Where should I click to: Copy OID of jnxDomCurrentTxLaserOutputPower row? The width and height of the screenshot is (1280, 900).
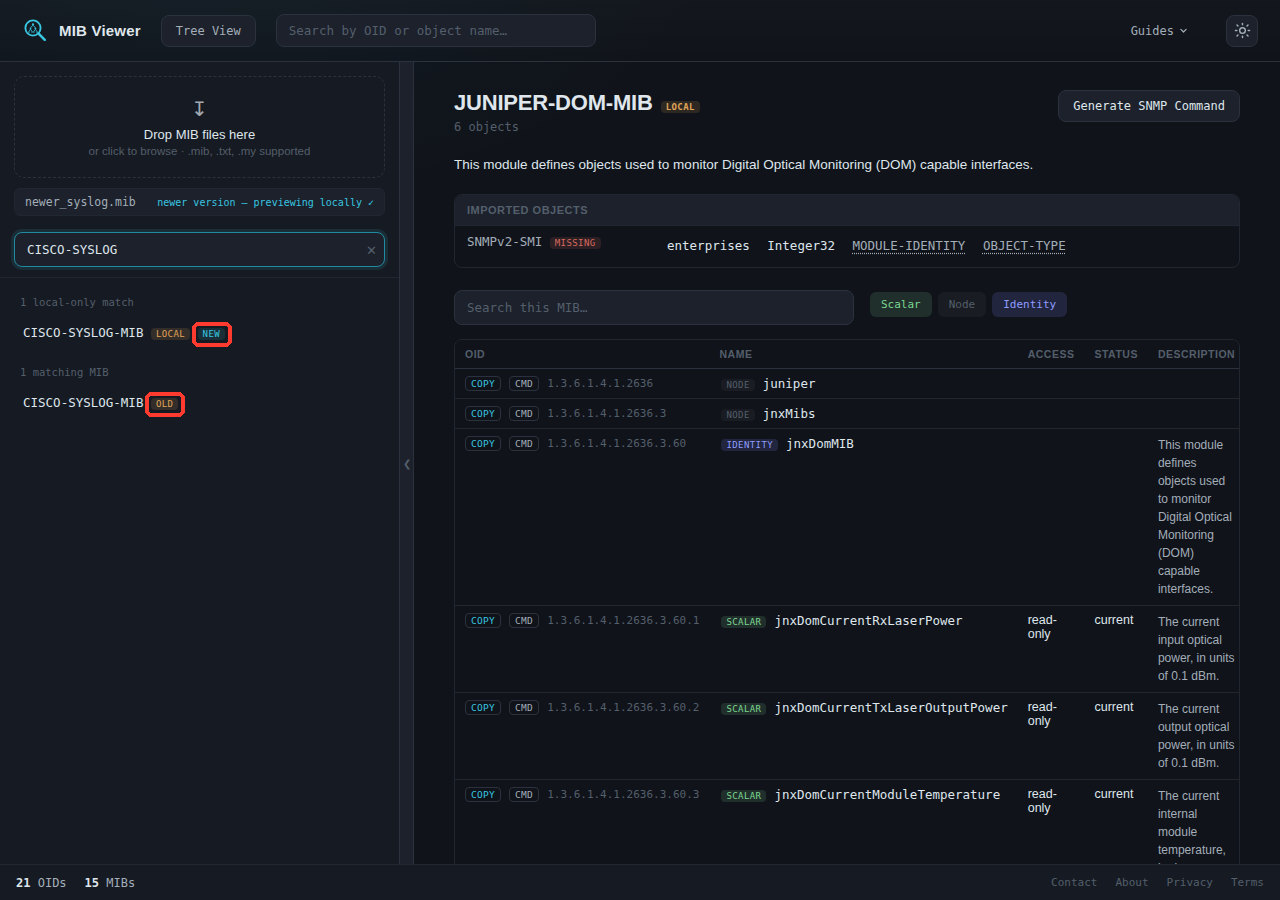(483, 707)
